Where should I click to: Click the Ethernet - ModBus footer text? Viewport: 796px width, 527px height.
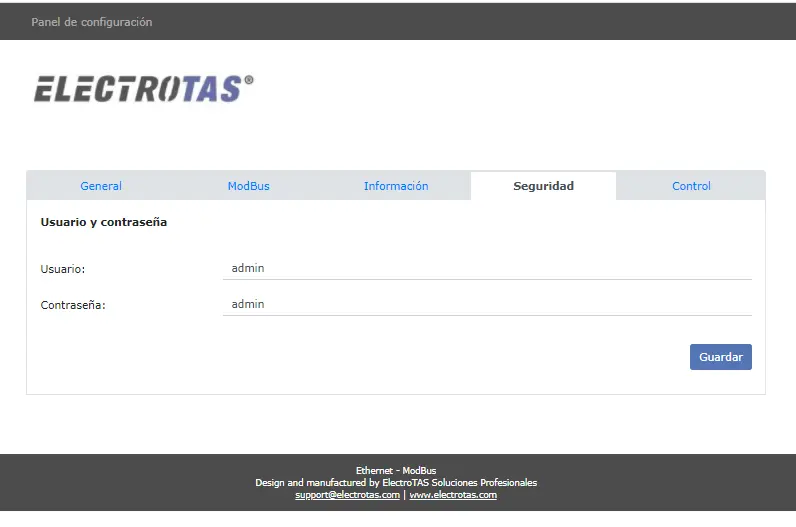coord(396,471)
